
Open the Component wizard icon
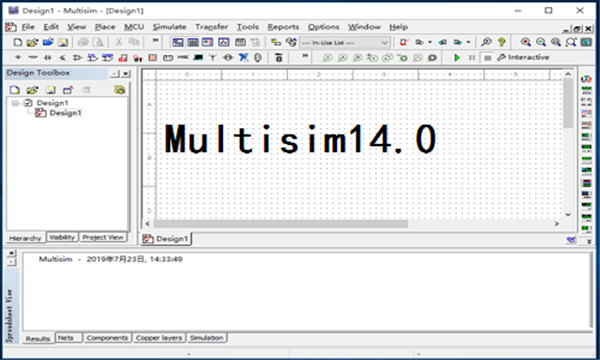tap(276, 42)
